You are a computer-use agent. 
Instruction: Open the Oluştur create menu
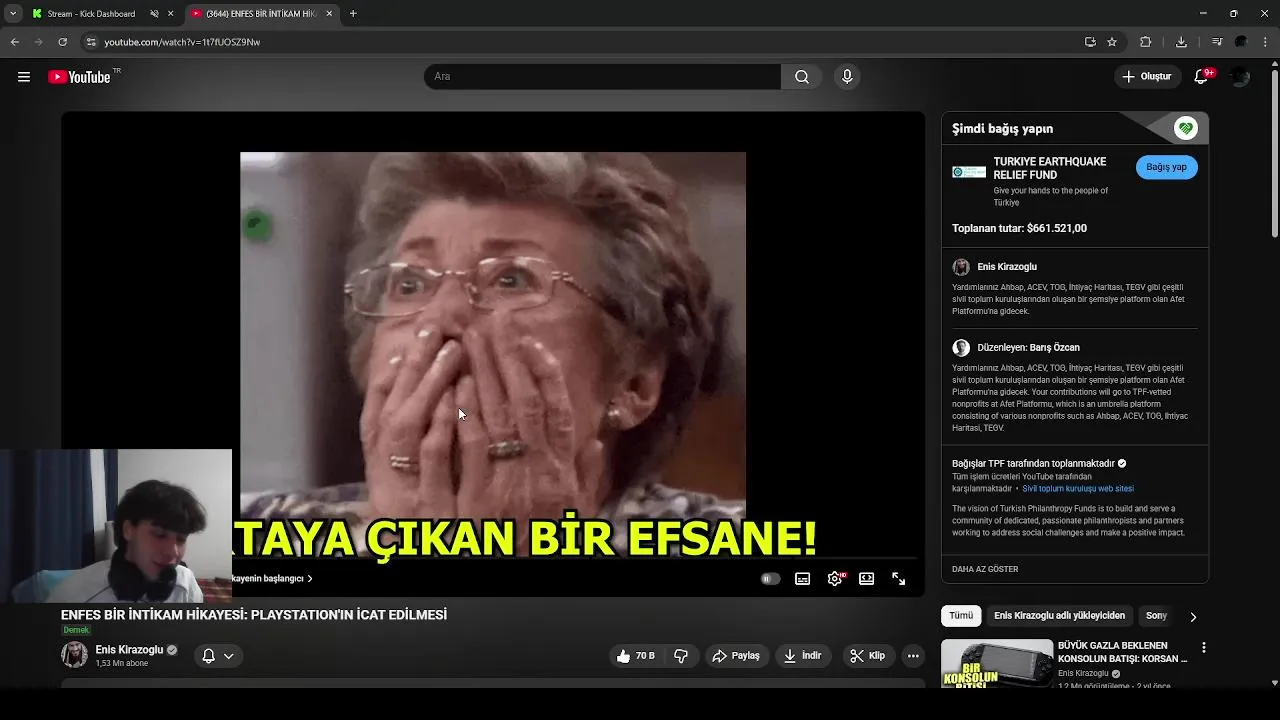coord(1147,77)
